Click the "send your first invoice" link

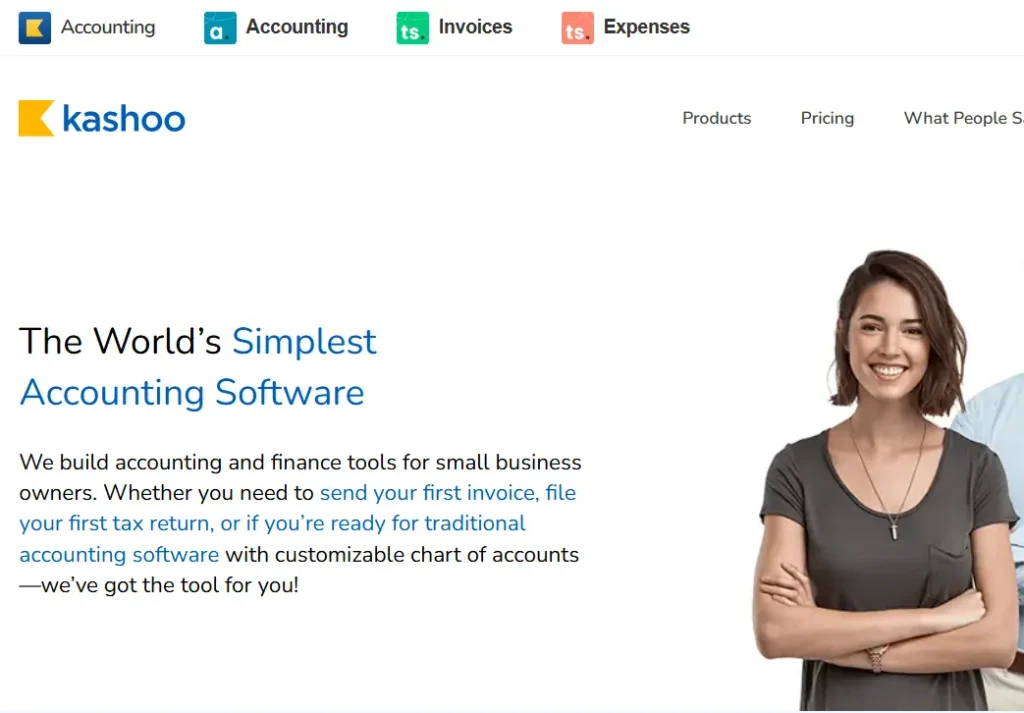click(426, 493)
